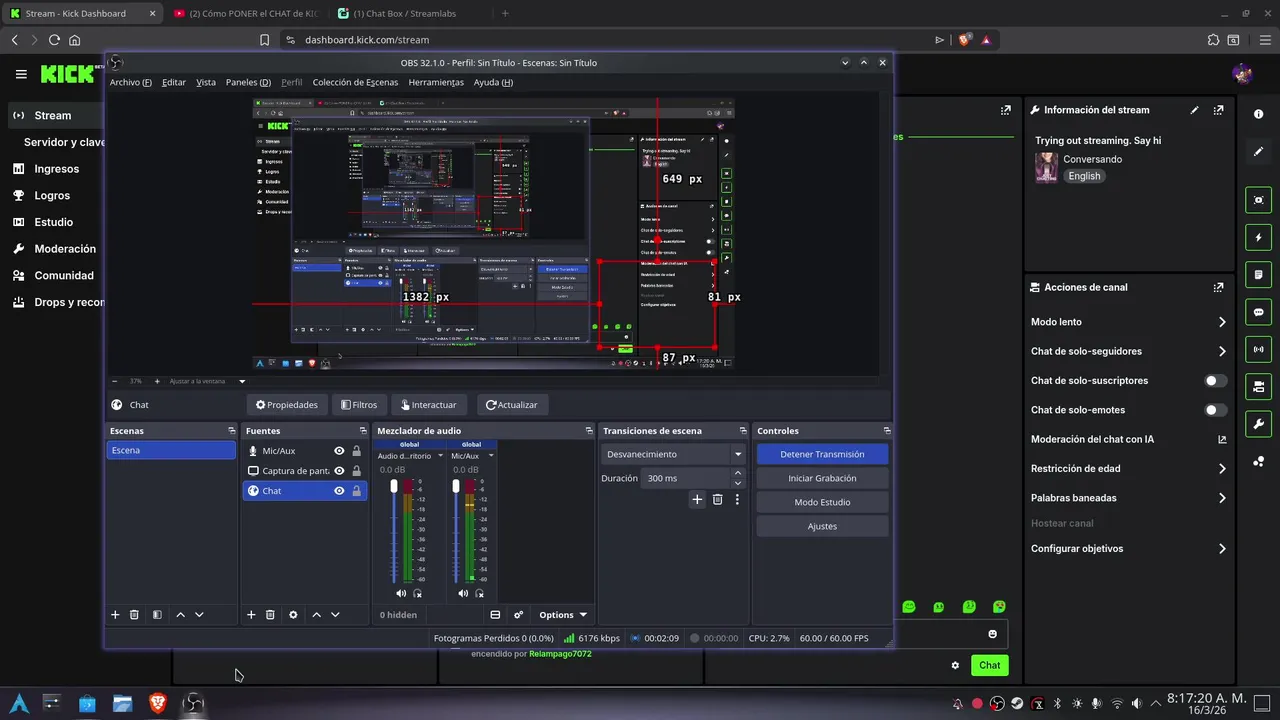
Task: Open the Archivo menu in OBS
Action: tap(131, 82)
